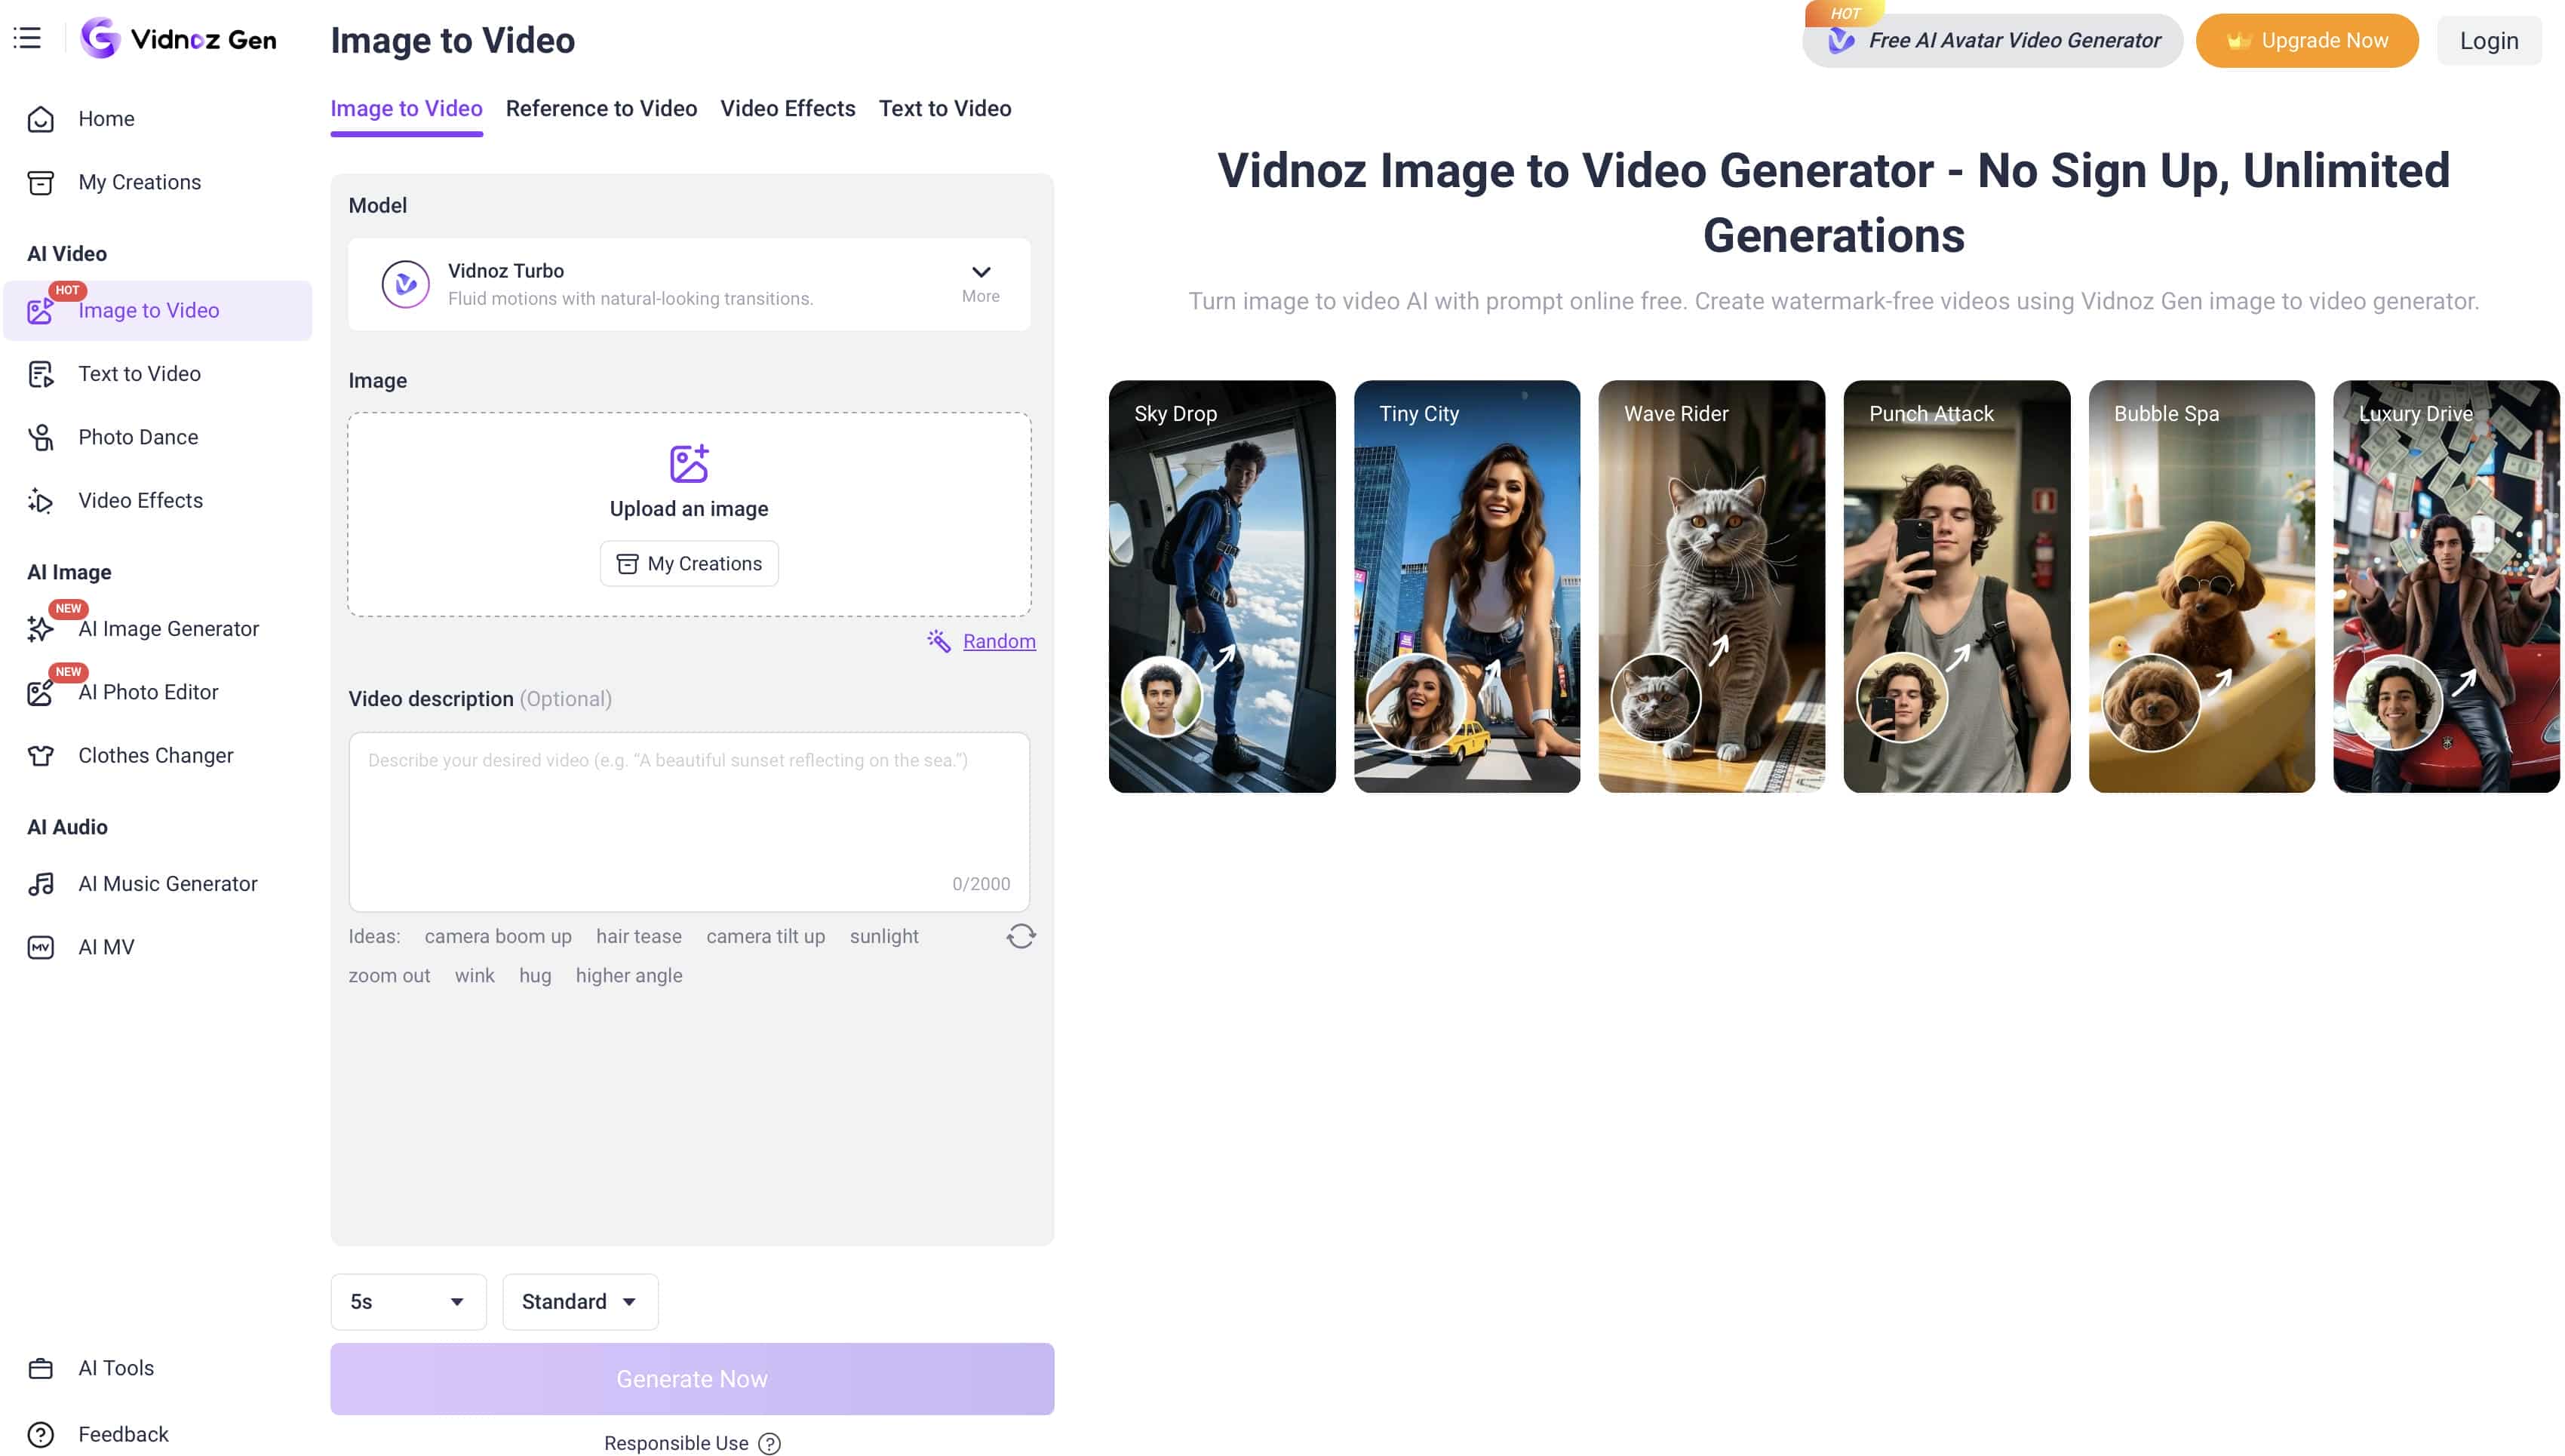Select the Wave Rider effect thumbnail
Viewport: 2565px width, 1456px height.
(1711, 586)
